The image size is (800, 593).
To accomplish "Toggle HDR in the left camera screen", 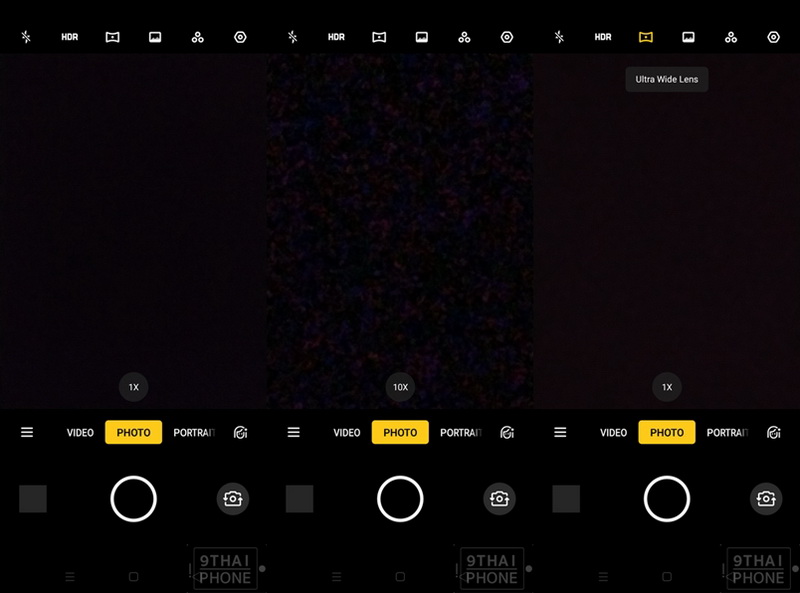I will pyautogui.click(x=69, y=37).
